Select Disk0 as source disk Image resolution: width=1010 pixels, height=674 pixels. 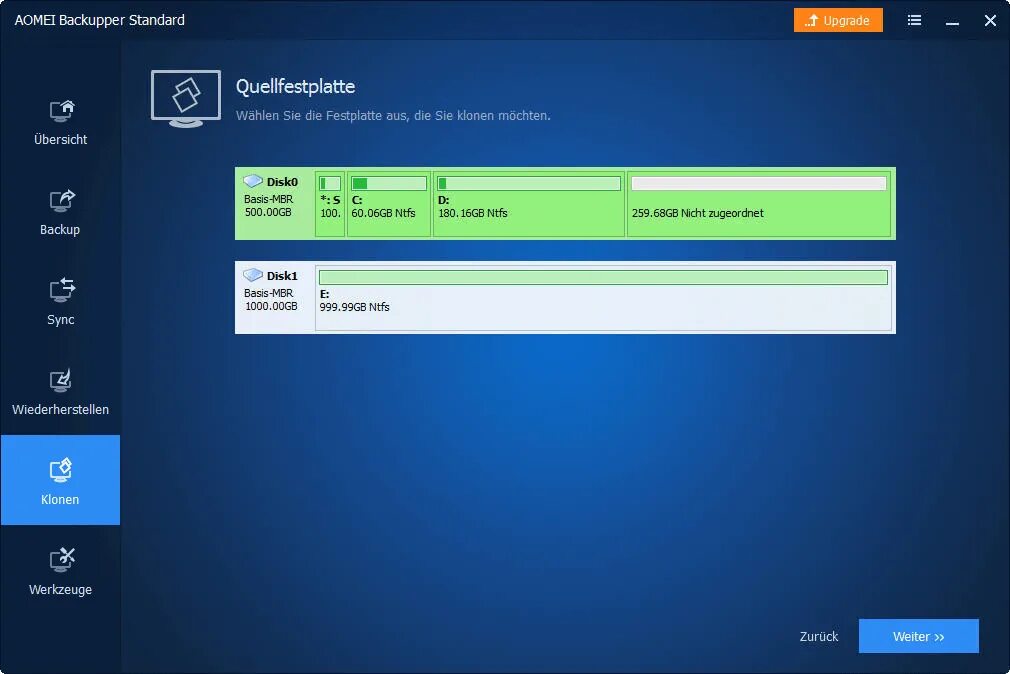(x=565, y=204)
